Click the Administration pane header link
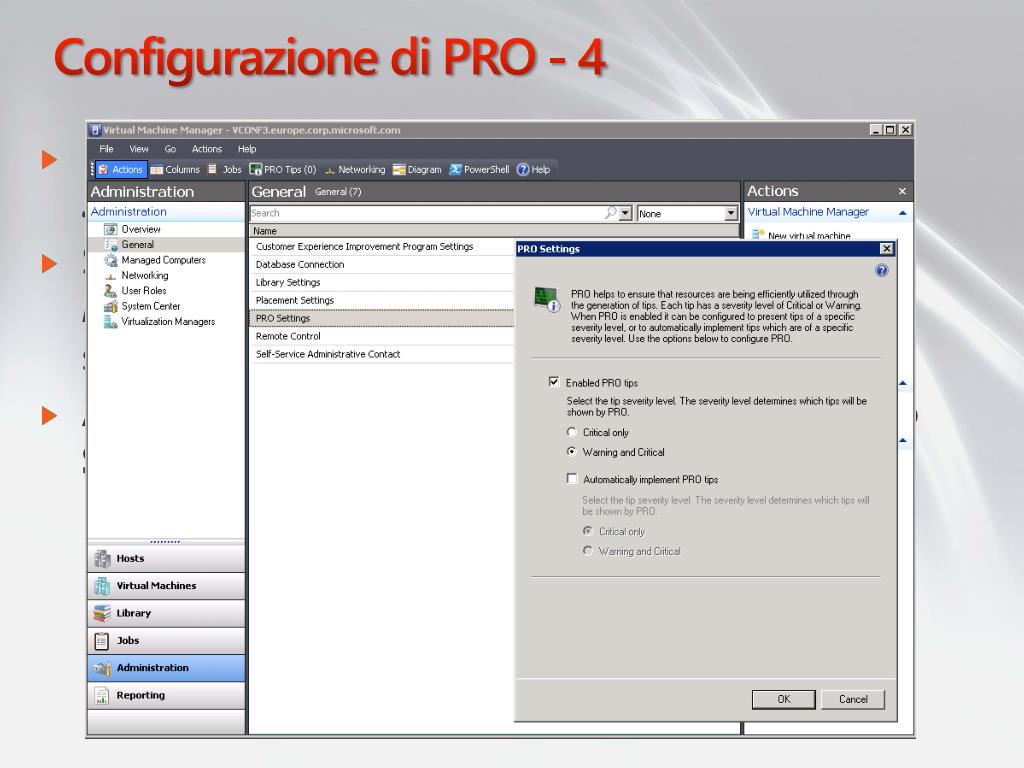 [x=129, y=212]
